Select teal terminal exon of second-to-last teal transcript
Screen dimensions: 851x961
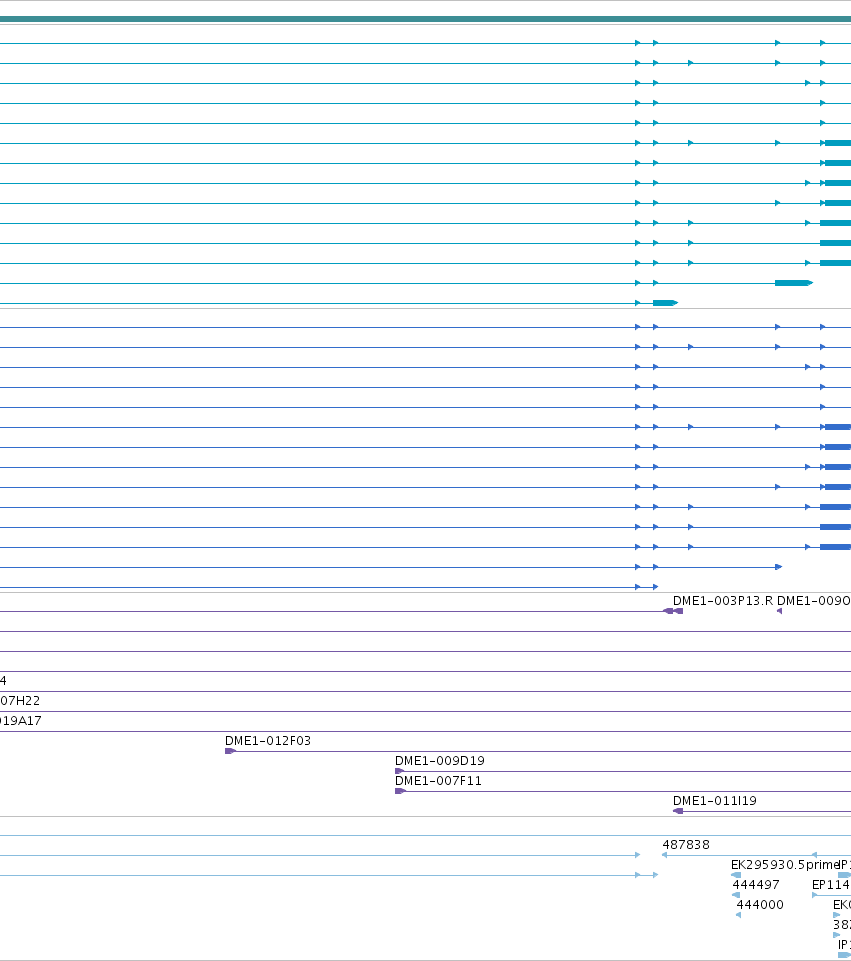pos(793,283)
